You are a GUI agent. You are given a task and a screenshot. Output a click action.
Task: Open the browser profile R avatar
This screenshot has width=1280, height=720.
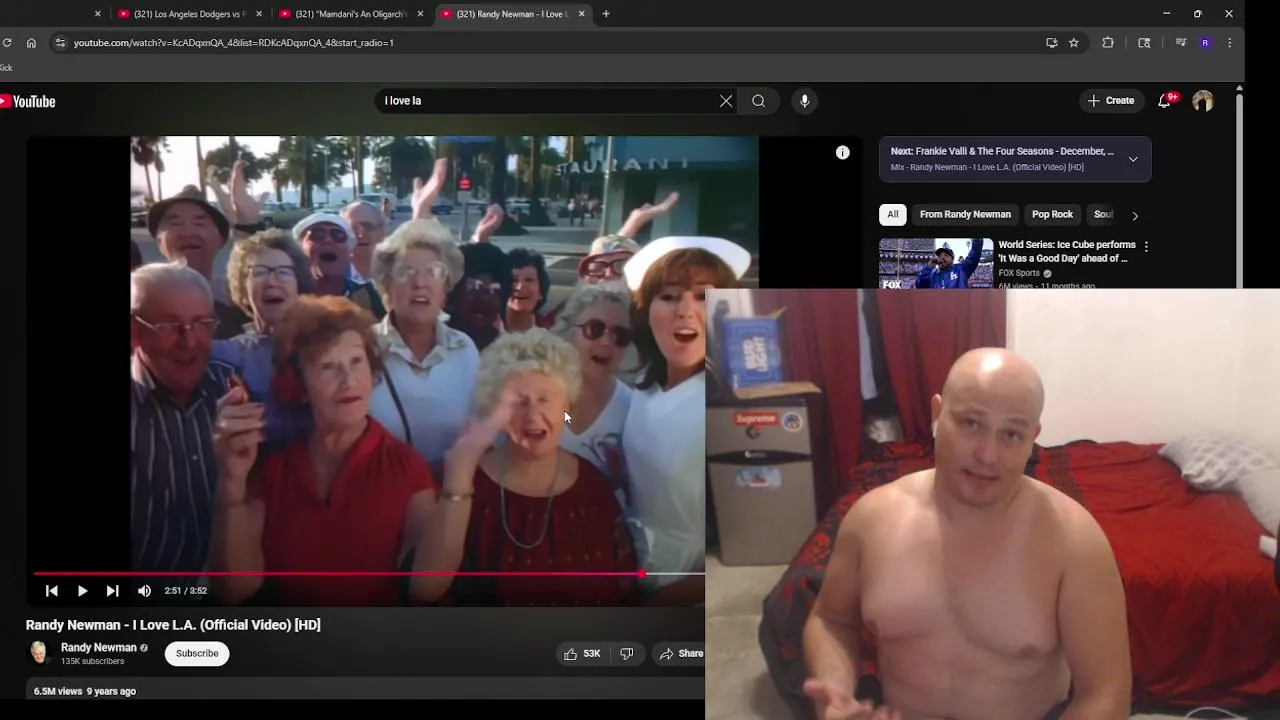1205,43
